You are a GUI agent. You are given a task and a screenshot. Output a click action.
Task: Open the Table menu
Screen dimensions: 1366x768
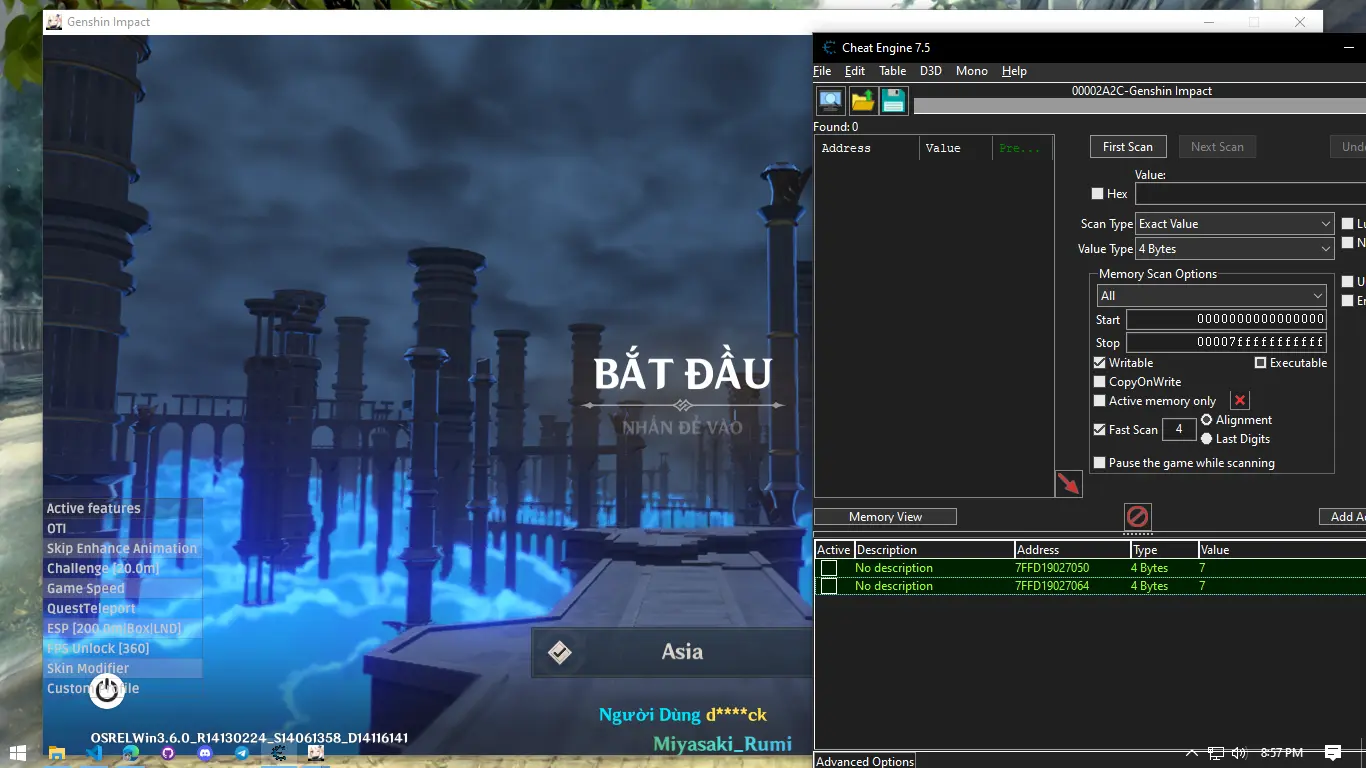click(893, 71)
